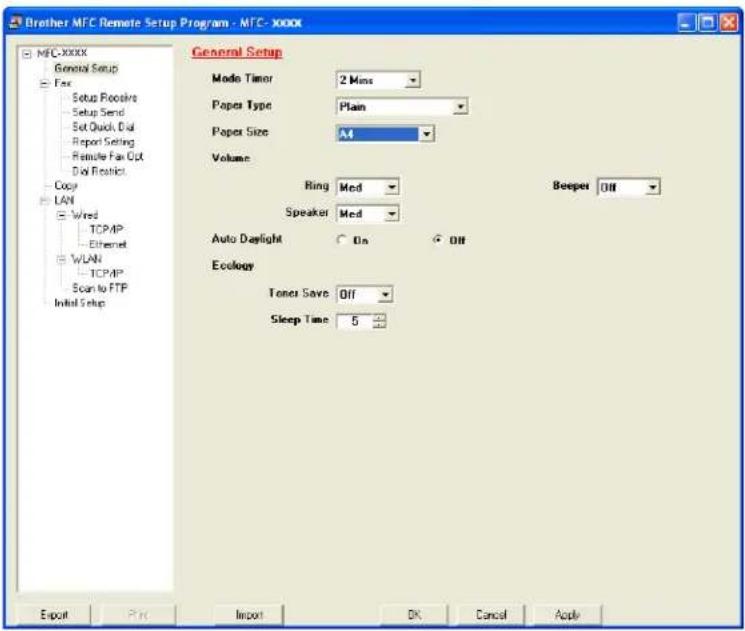
Task: Open the Setup Receive tree item
Action: click(105, 98)
